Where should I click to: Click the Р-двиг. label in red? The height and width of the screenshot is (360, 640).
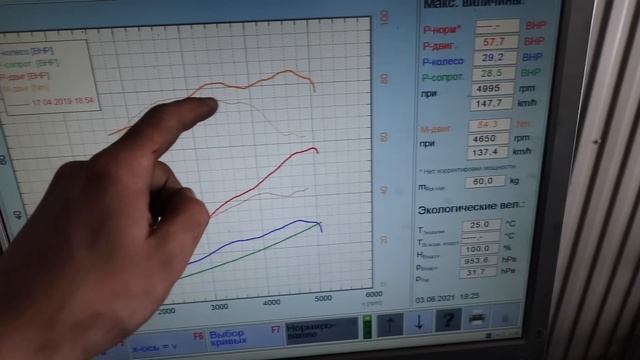pyautogui.click(x=440, y=46)
